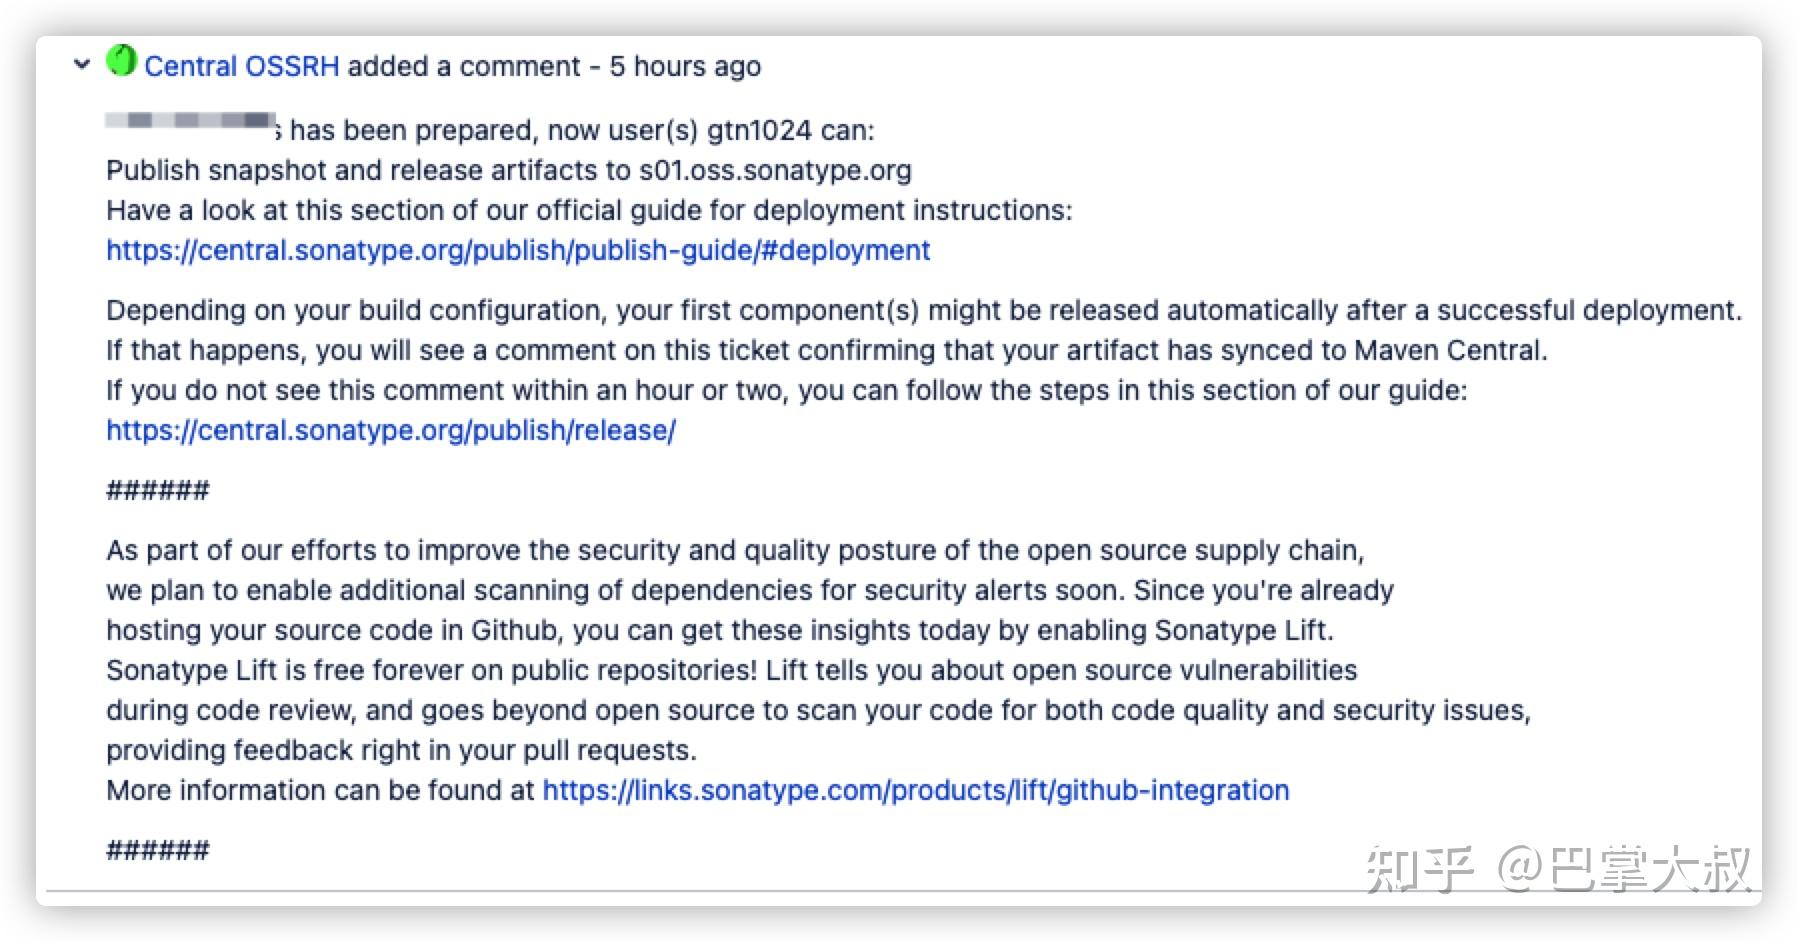Screen dimensions: 1798x942
Task: Open the publish-guide deployment instructions link
Action: tap(518, 250)
